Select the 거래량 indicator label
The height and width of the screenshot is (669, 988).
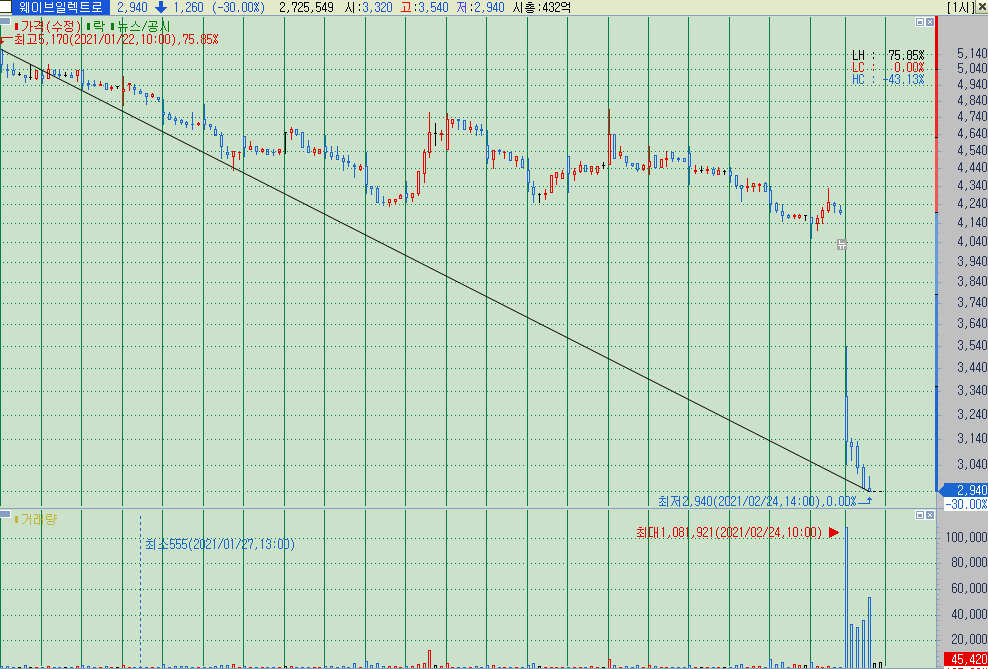point(35,519)
